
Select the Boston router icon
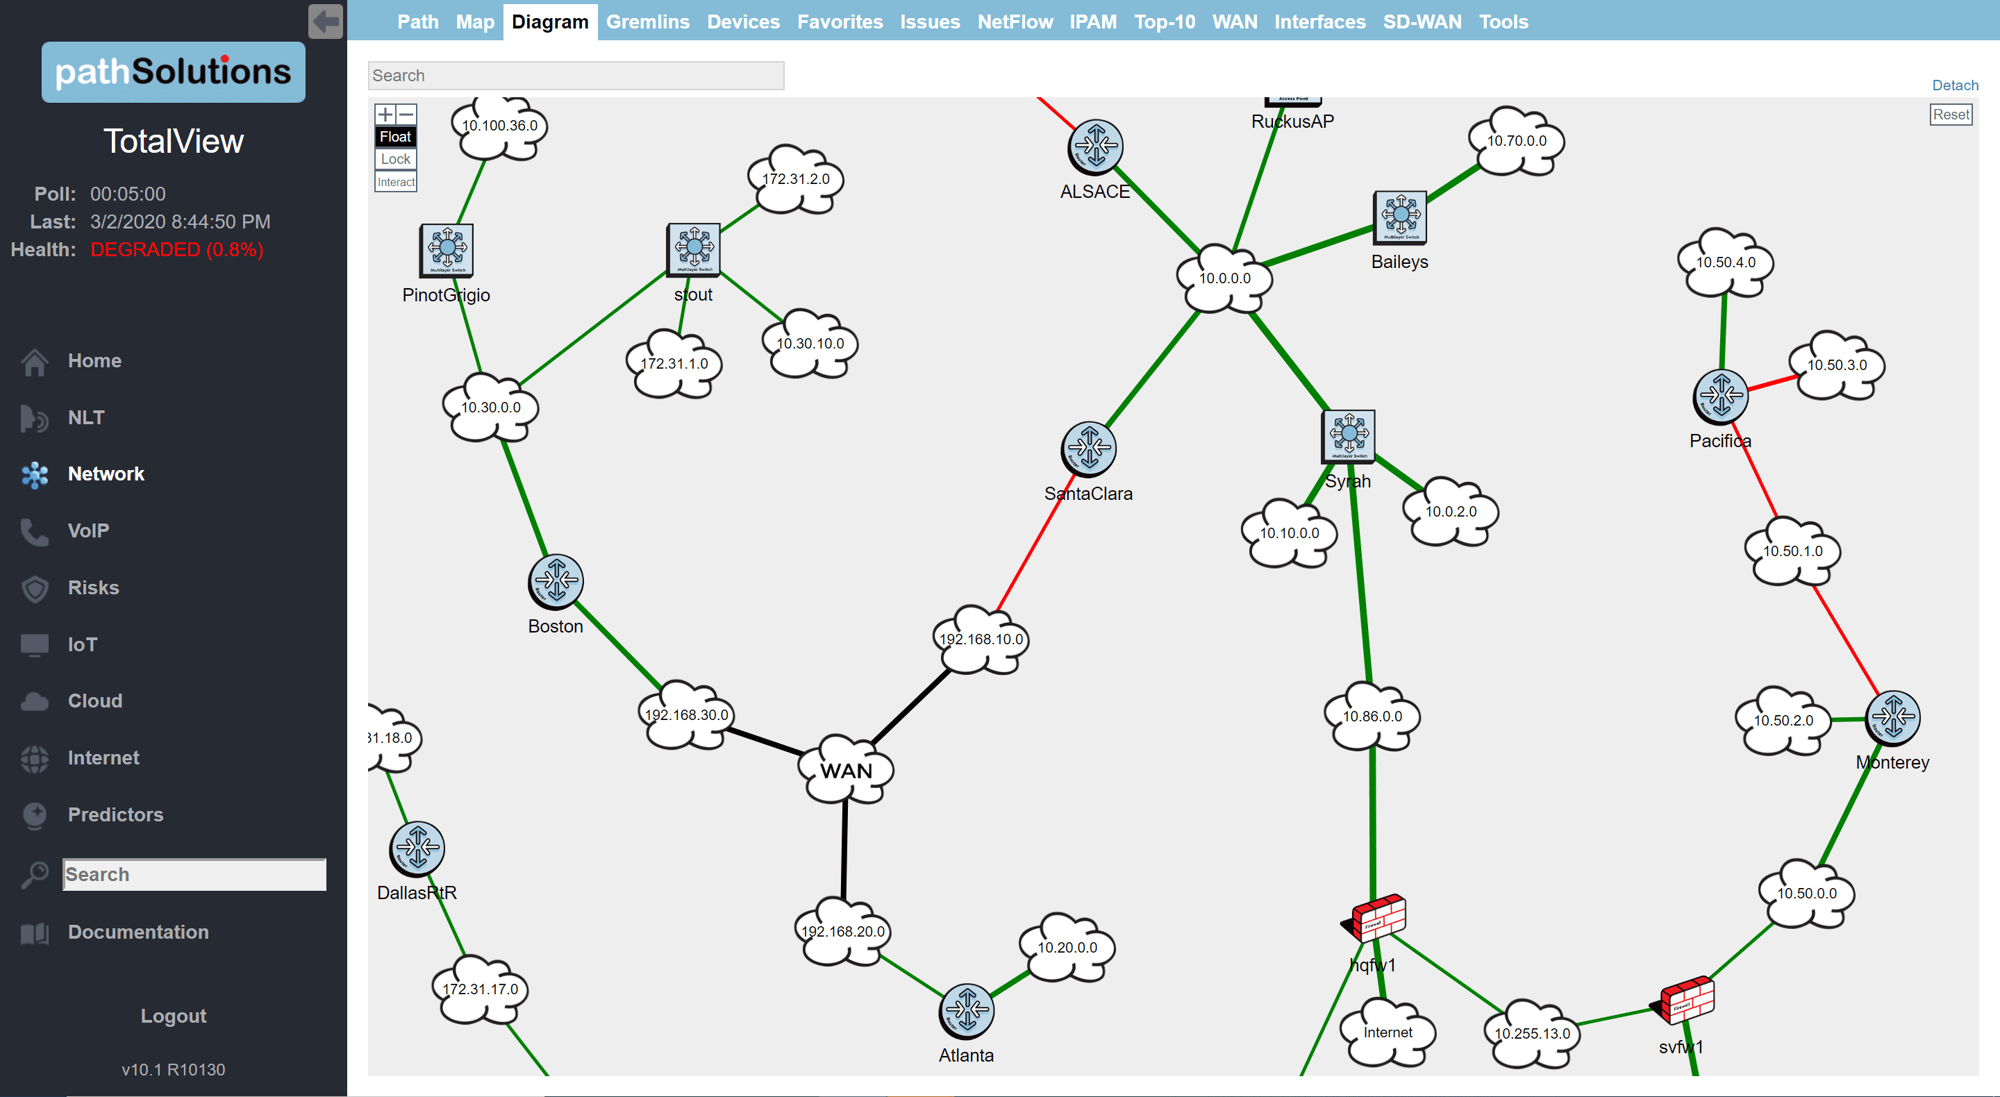click(556, 581)
